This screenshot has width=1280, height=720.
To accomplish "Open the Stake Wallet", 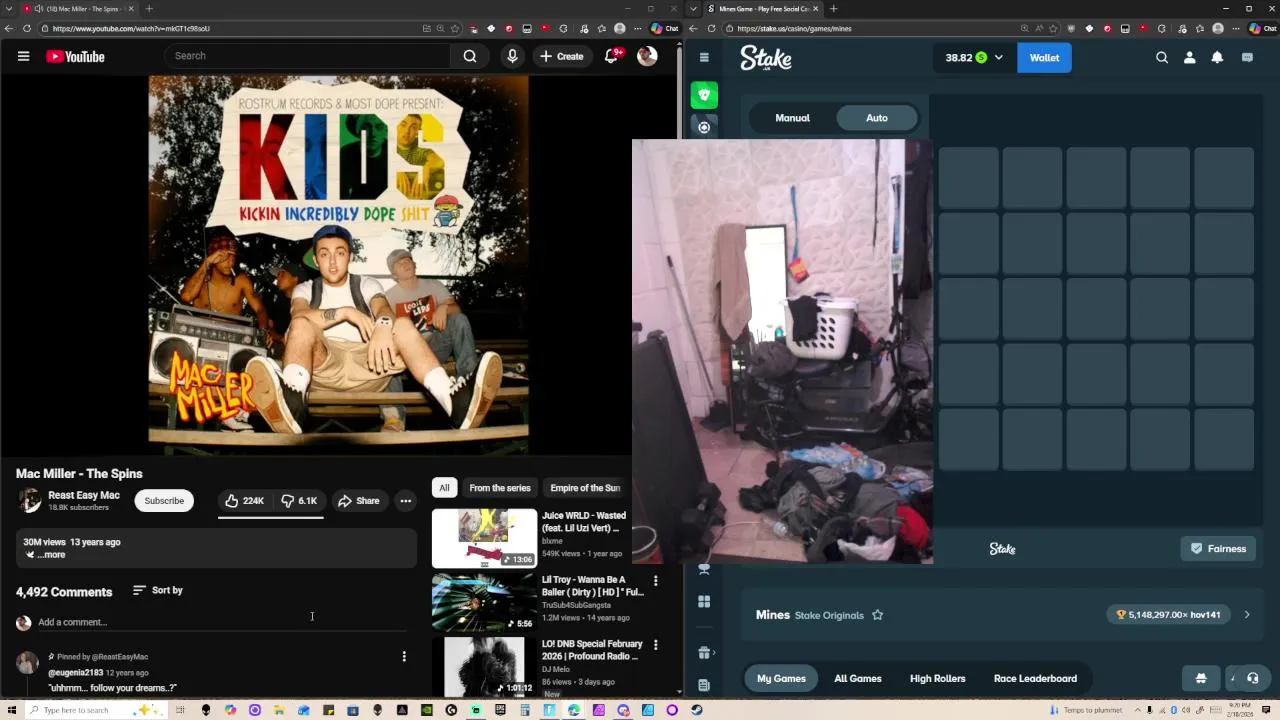I will point(1044,58).
